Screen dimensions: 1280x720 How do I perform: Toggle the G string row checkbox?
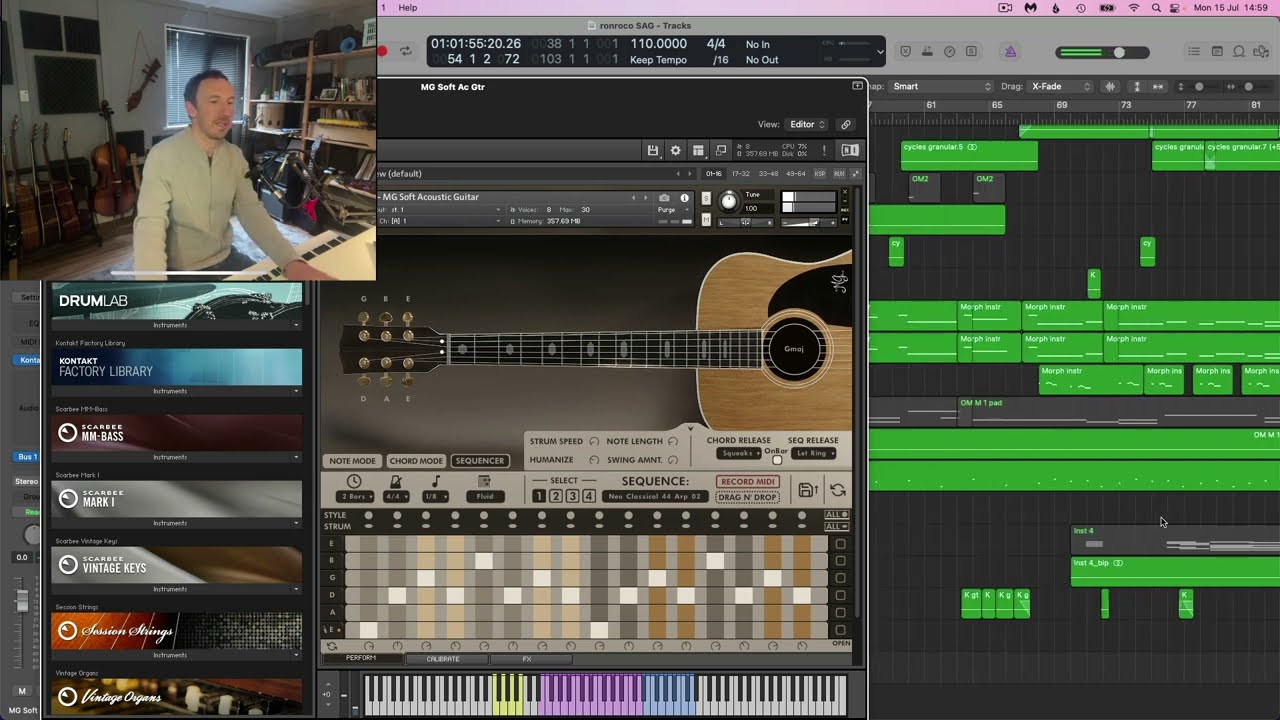[x=840, y=578]
